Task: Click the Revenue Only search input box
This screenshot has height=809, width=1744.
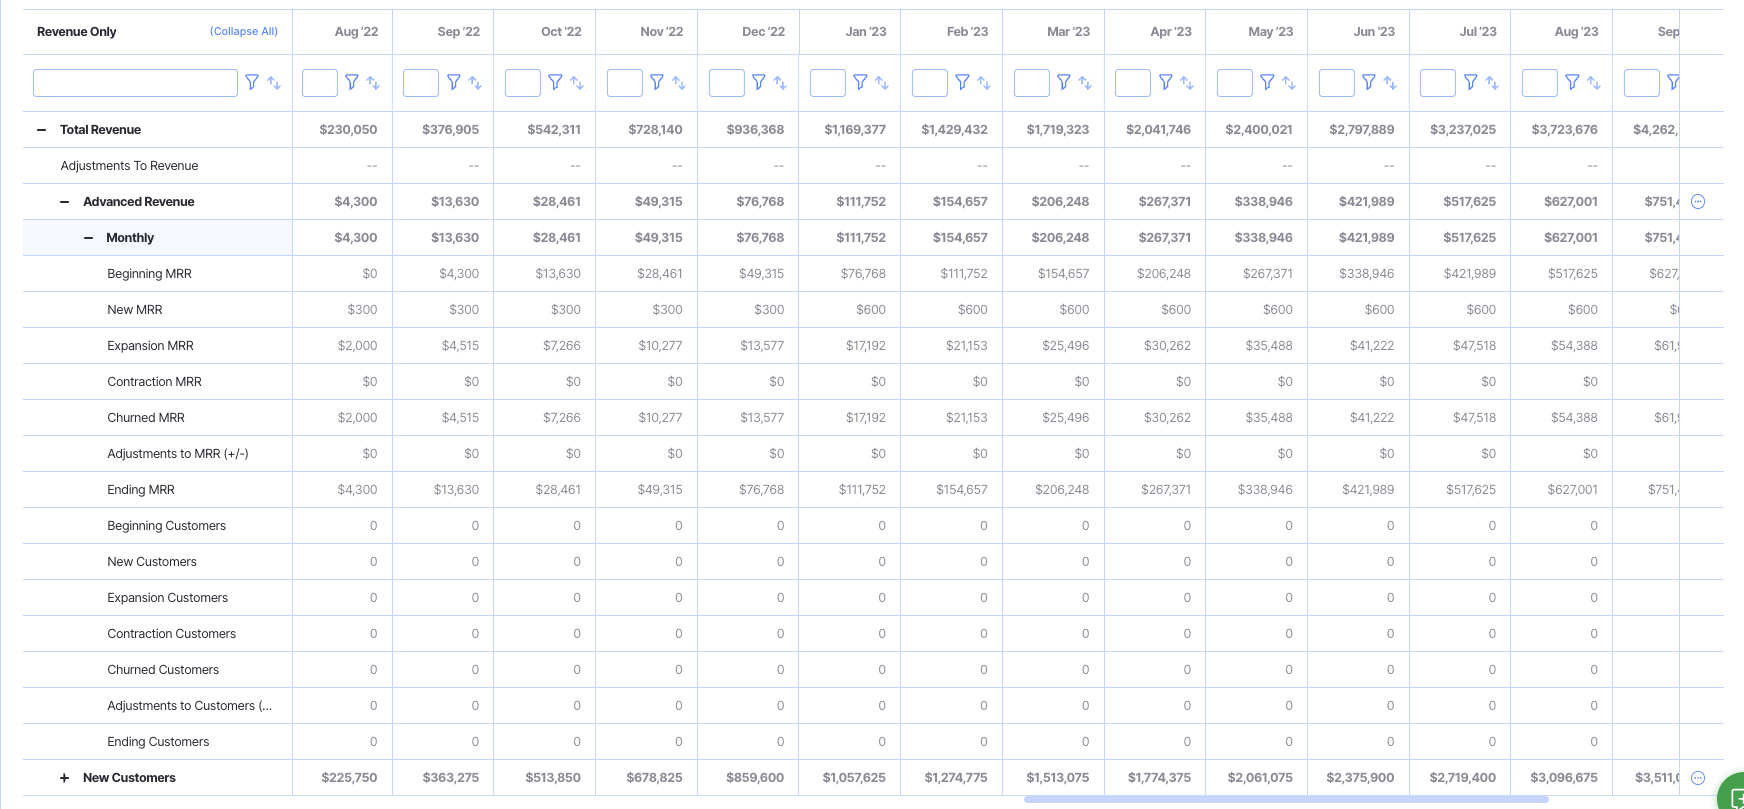Action: pyautogui.click(x=135, y=83)
